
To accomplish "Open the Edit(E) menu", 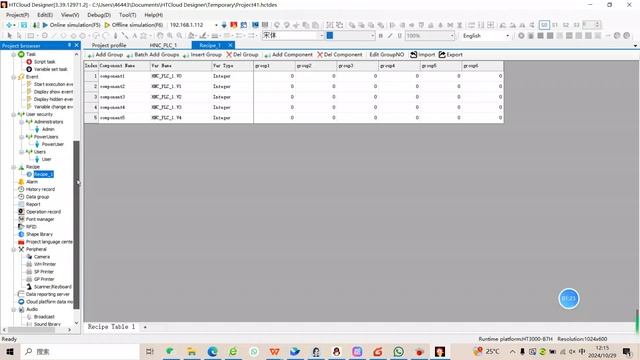I will [x=45, y=15].
